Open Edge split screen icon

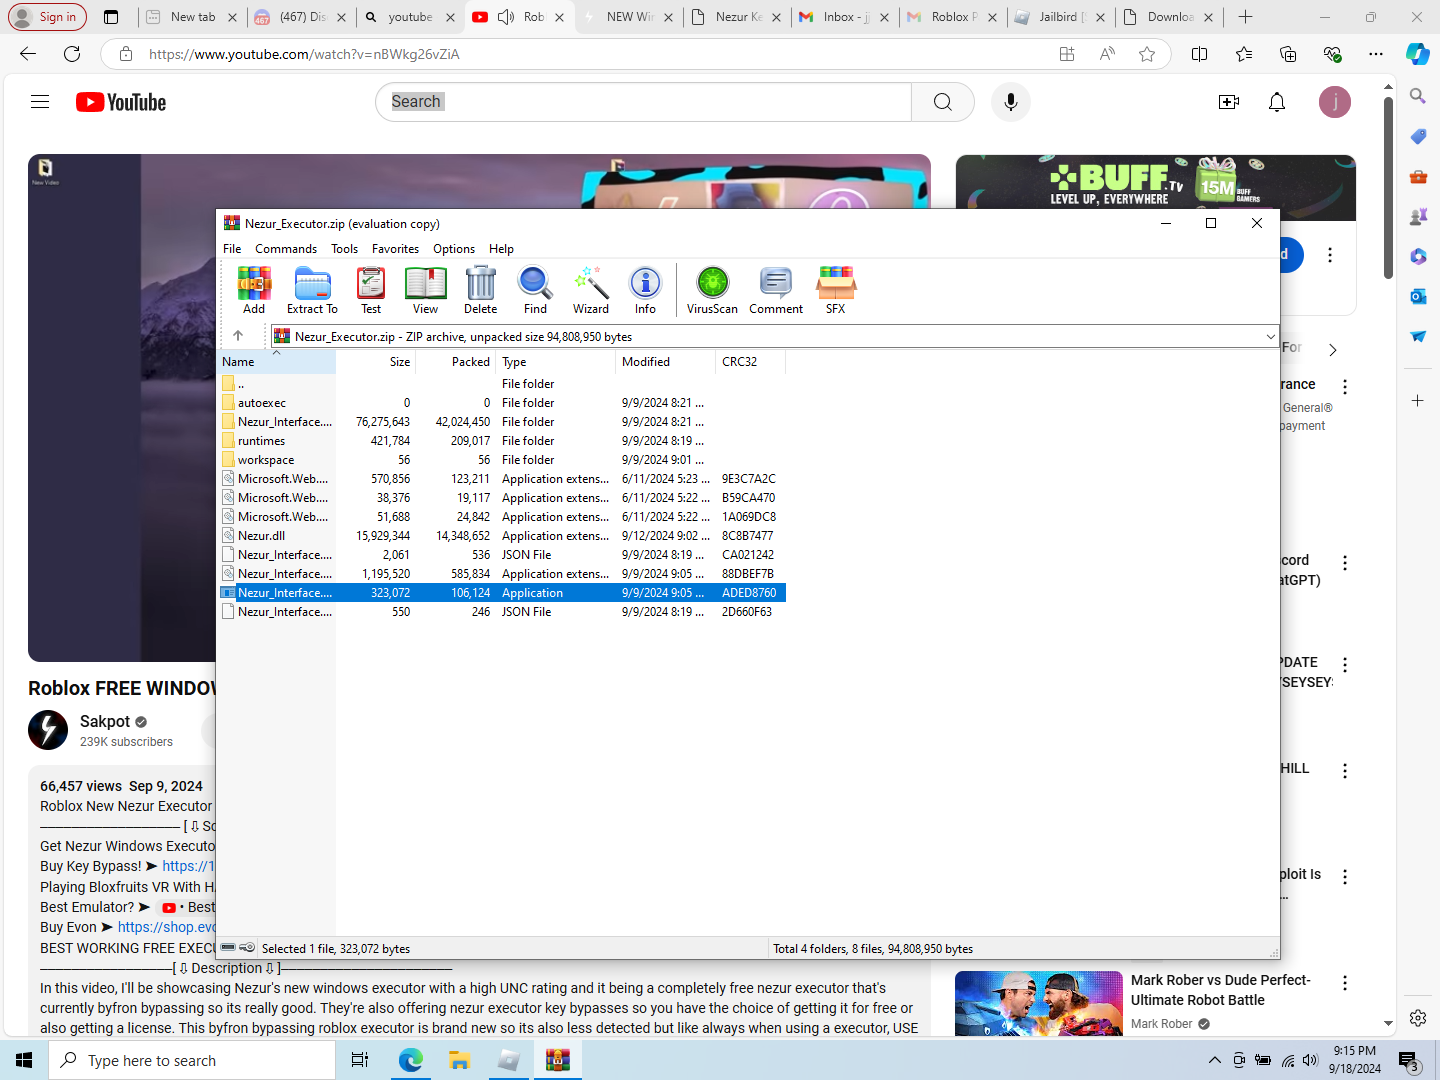pos(1200,54)
